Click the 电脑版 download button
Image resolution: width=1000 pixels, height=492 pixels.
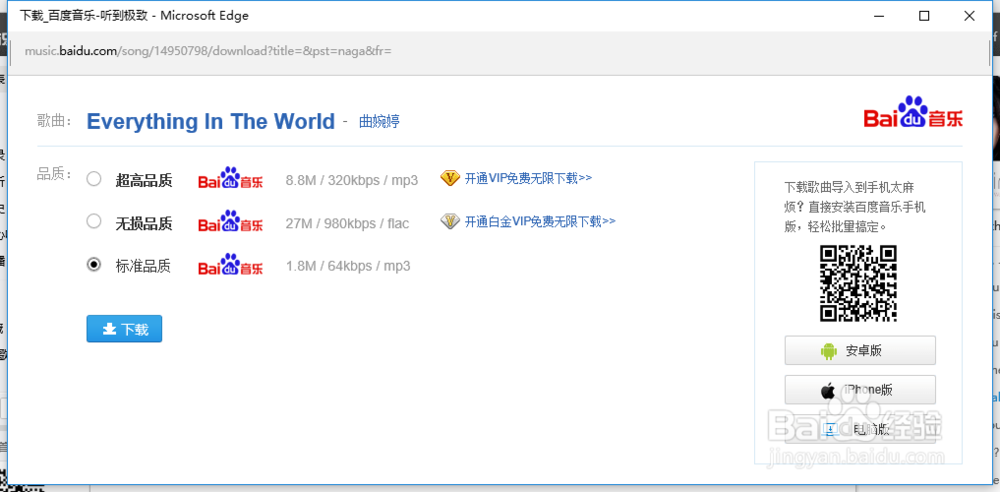[x=860, y=429]
